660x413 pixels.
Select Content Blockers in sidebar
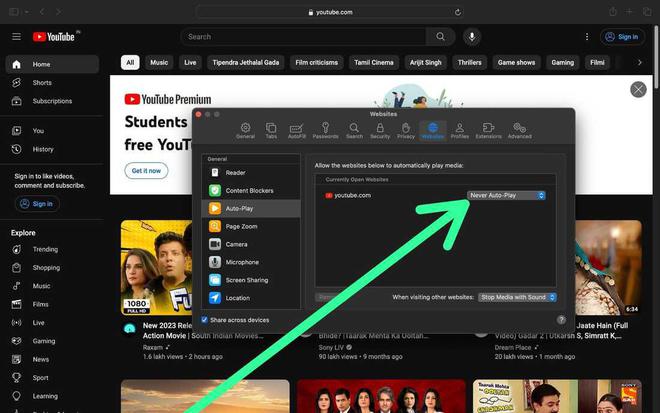pos(251,191)
